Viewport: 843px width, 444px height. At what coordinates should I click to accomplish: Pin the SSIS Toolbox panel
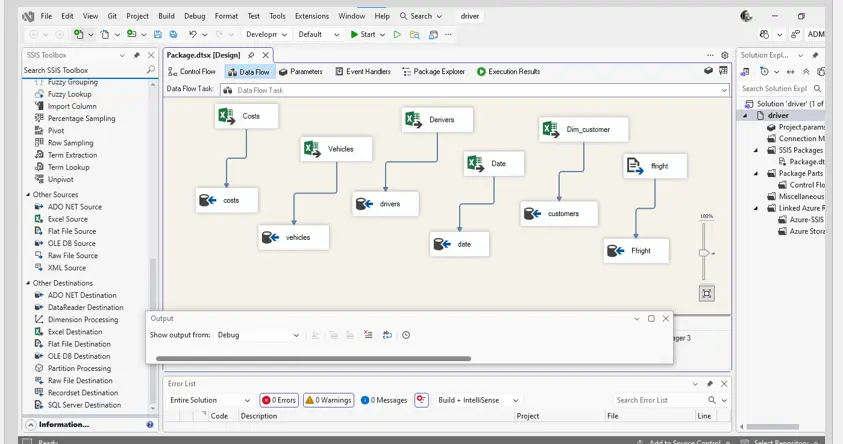(137, 55)
